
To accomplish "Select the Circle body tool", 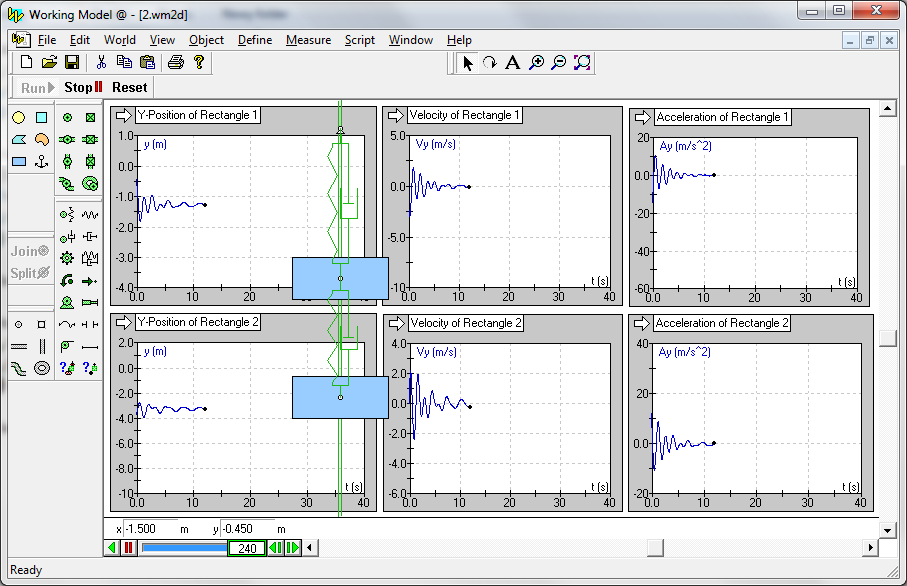I will coord(19,117).
